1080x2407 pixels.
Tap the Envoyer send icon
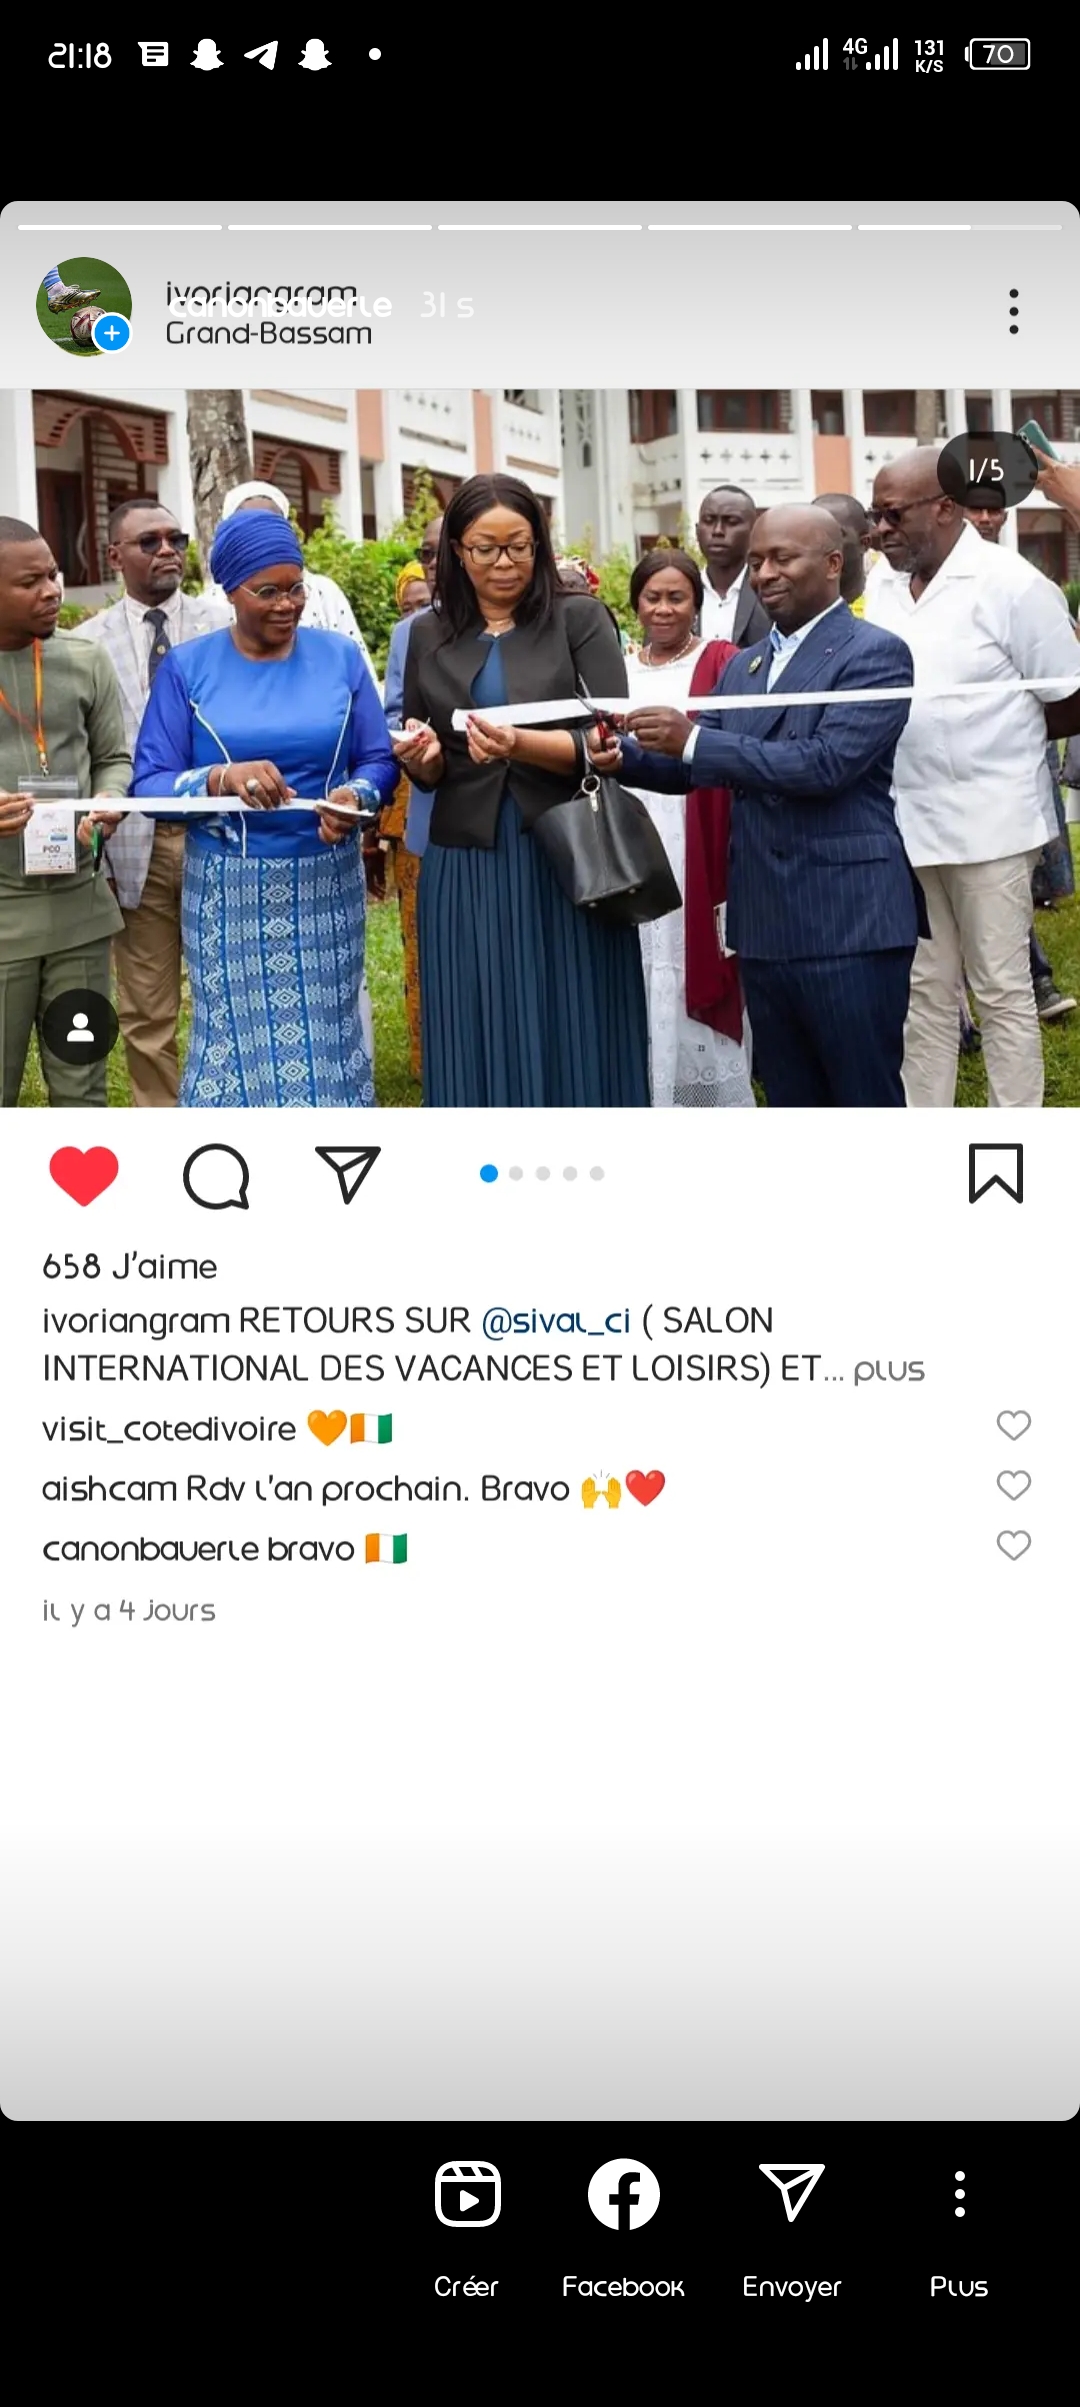point(792,2192)
